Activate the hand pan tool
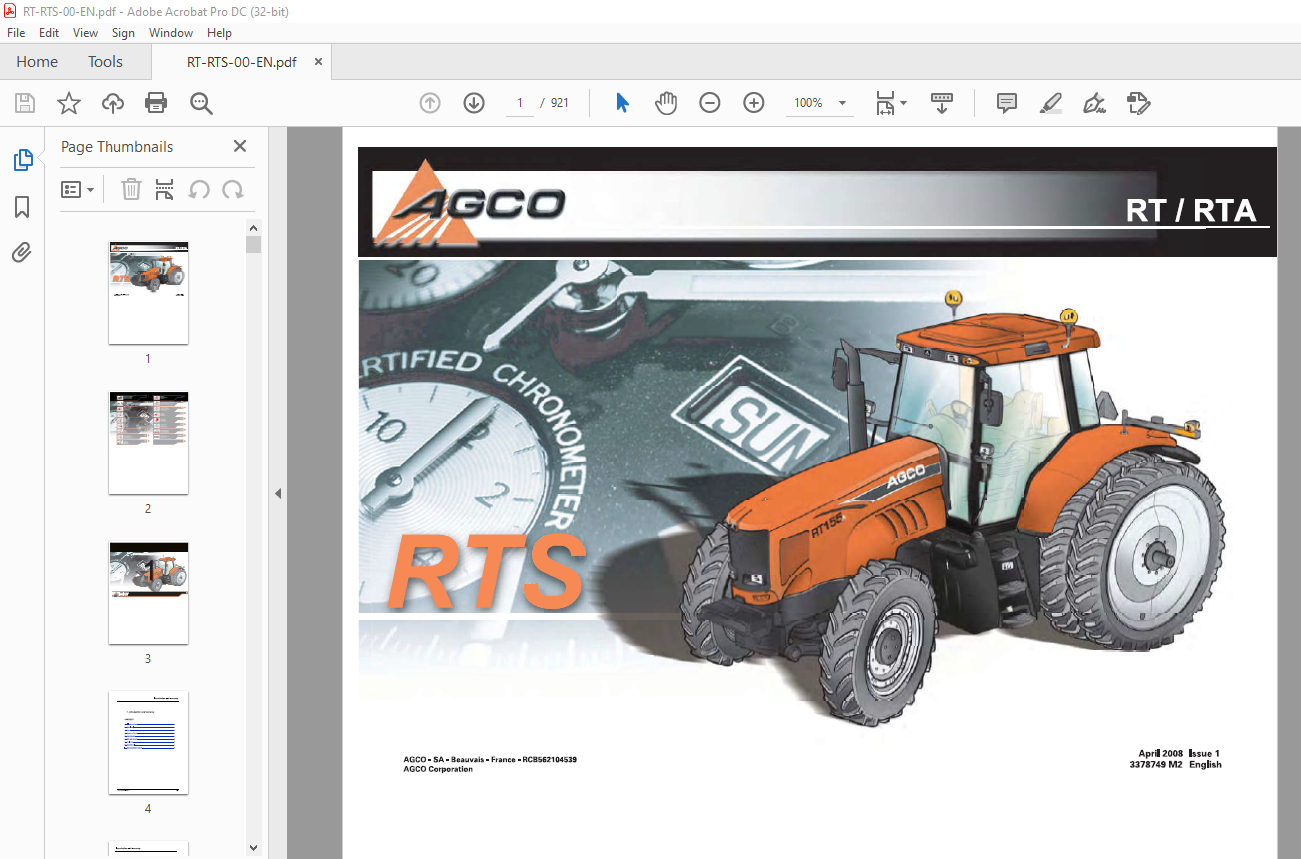 point(666,103)
